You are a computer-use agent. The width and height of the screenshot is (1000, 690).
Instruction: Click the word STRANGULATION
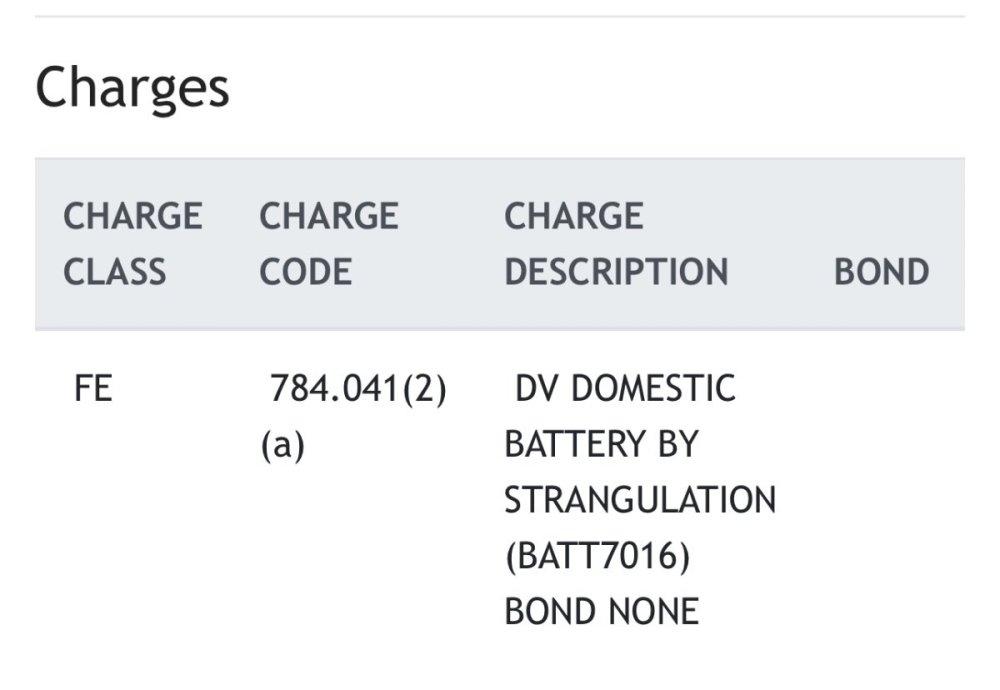640,500
